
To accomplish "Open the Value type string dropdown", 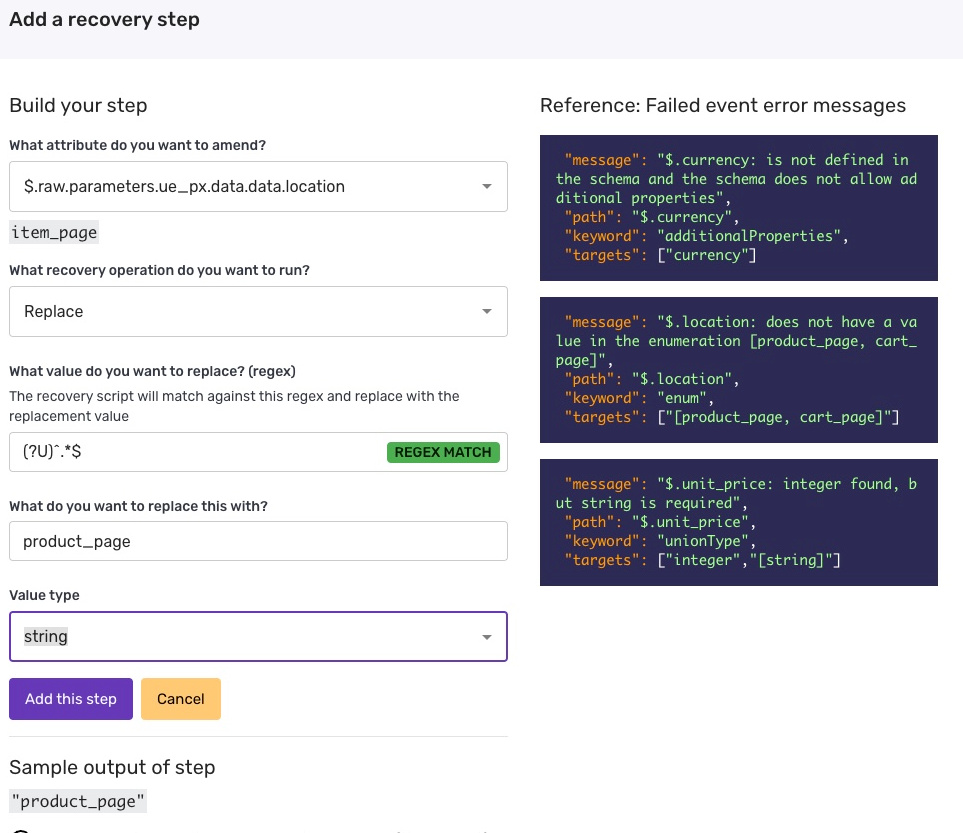I will [258, 636].
